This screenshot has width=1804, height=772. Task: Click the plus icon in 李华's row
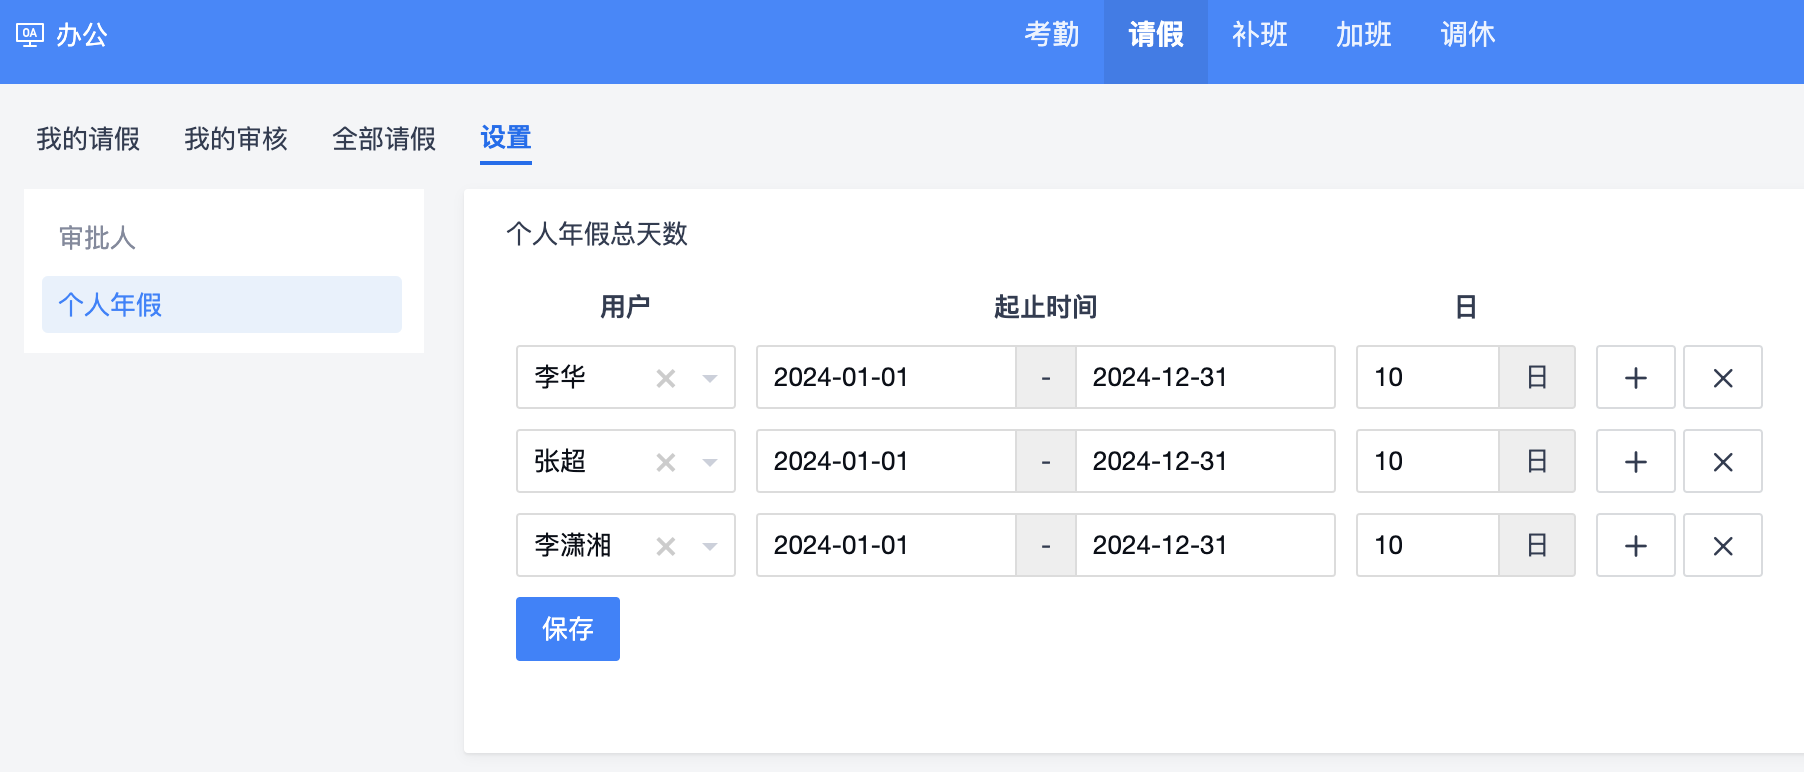point(1635,378)
